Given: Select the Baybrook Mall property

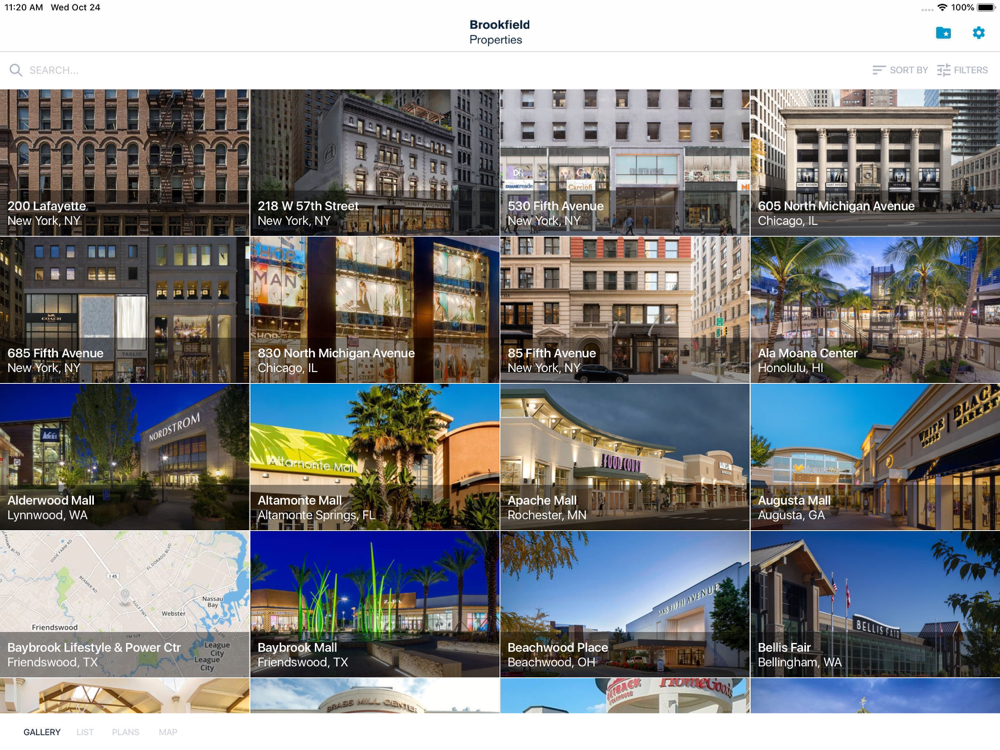Looking at the screenshot, I should (x=375, y=604).
